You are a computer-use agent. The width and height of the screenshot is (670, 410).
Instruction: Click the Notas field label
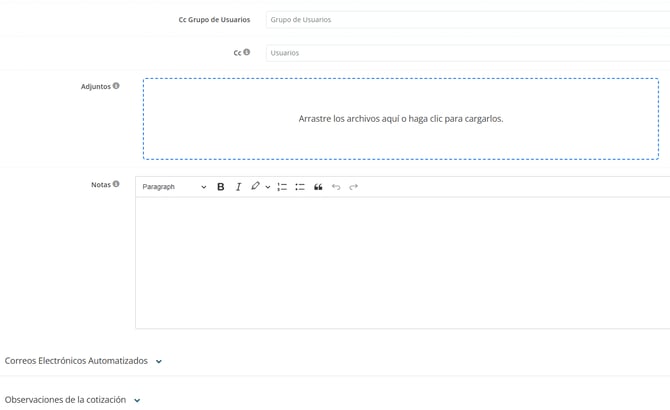100,185
